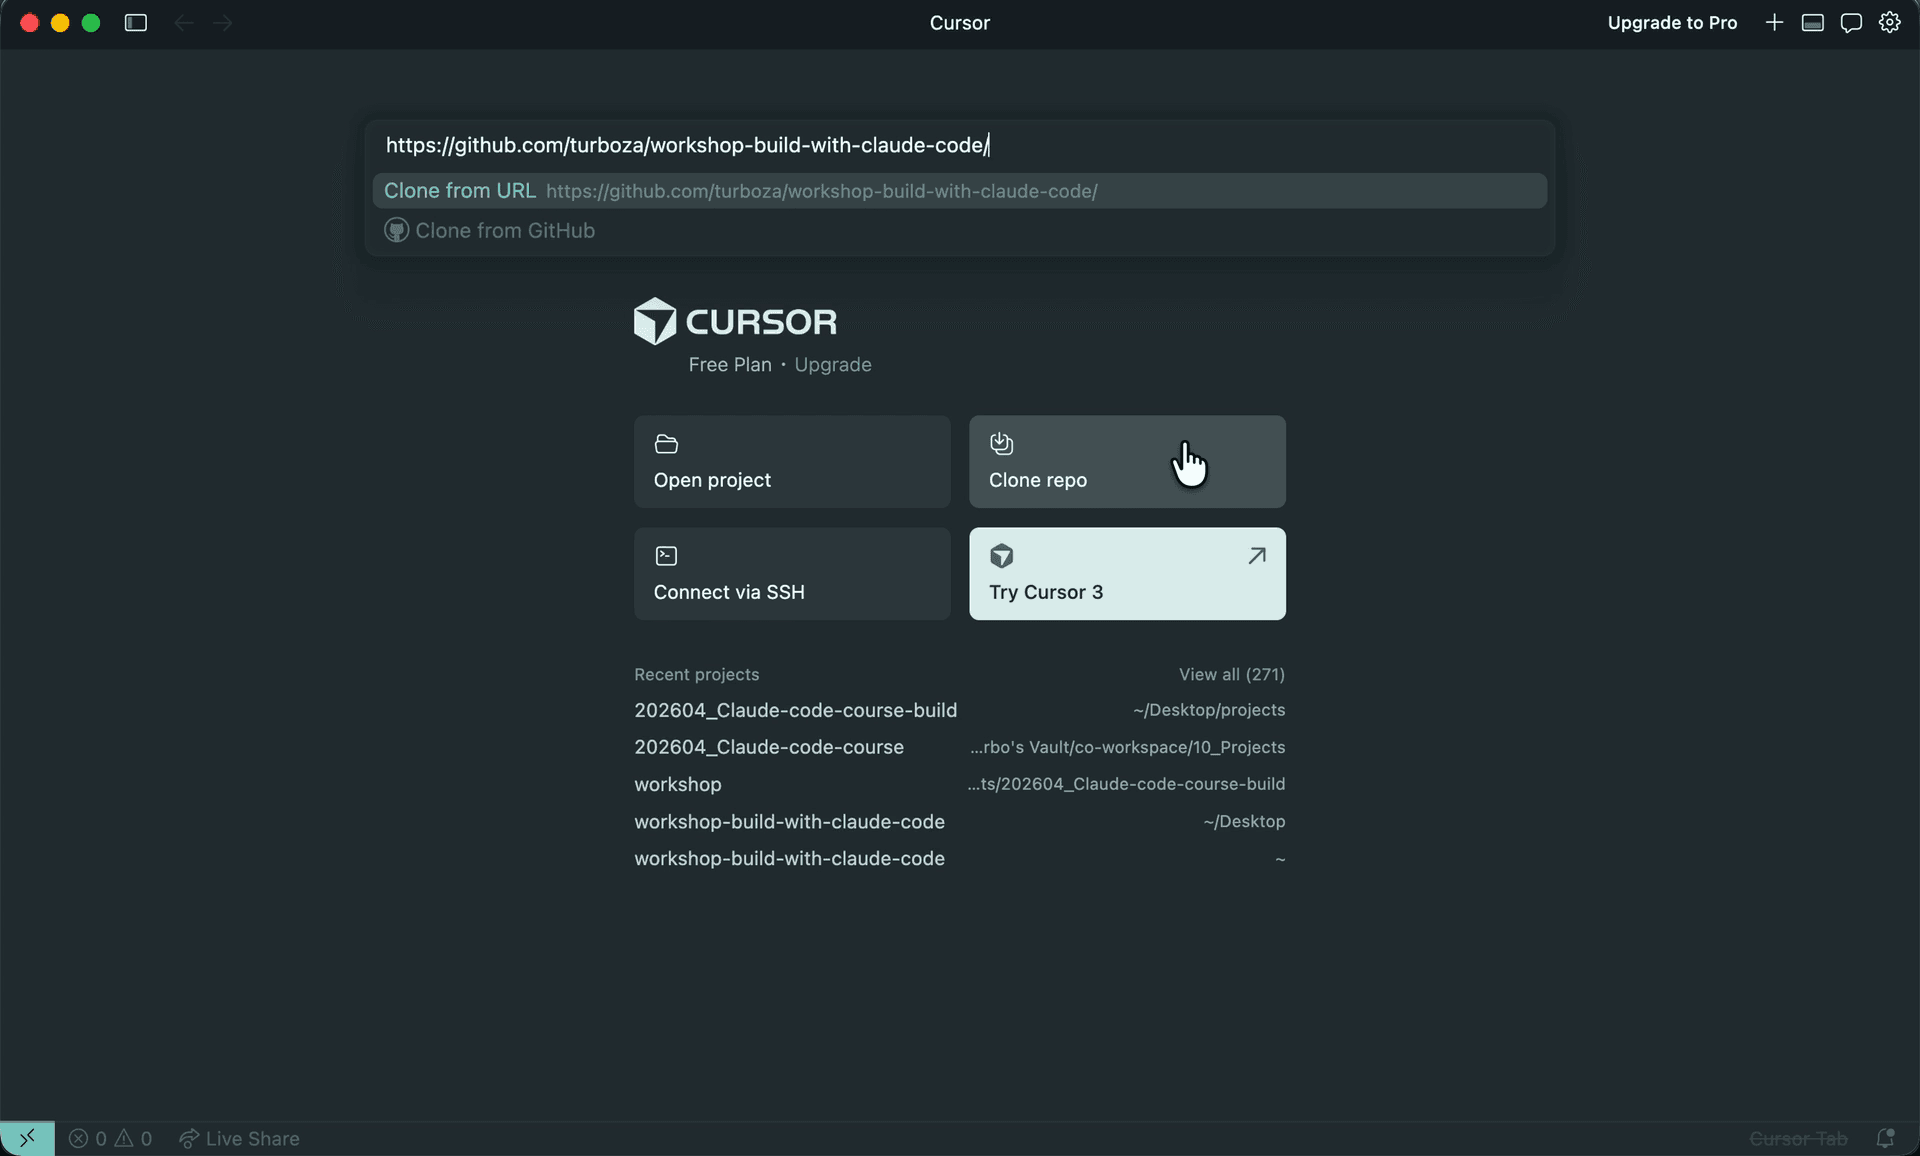Viewport: 1920px width, 1156px height.
Task: Toggle Cursor Tab in status bar
Action: [1798, 1138]
